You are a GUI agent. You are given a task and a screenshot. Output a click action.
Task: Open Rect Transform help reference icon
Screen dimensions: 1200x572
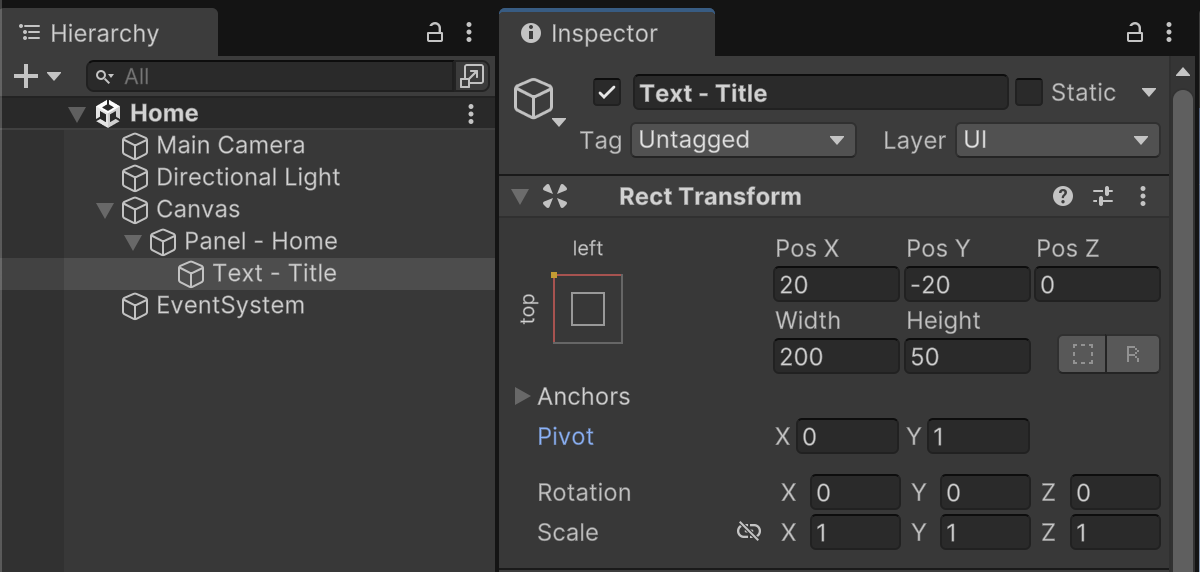pos(1063,196)
